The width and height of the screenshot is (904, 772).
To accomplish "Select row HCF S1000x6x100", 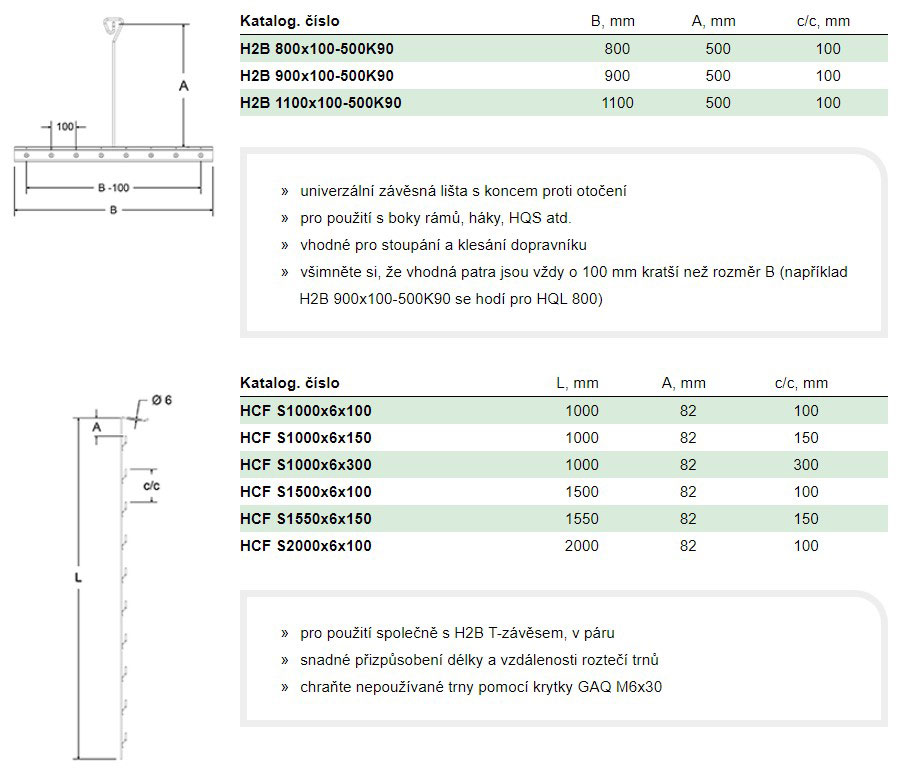I will click(563, 411).
